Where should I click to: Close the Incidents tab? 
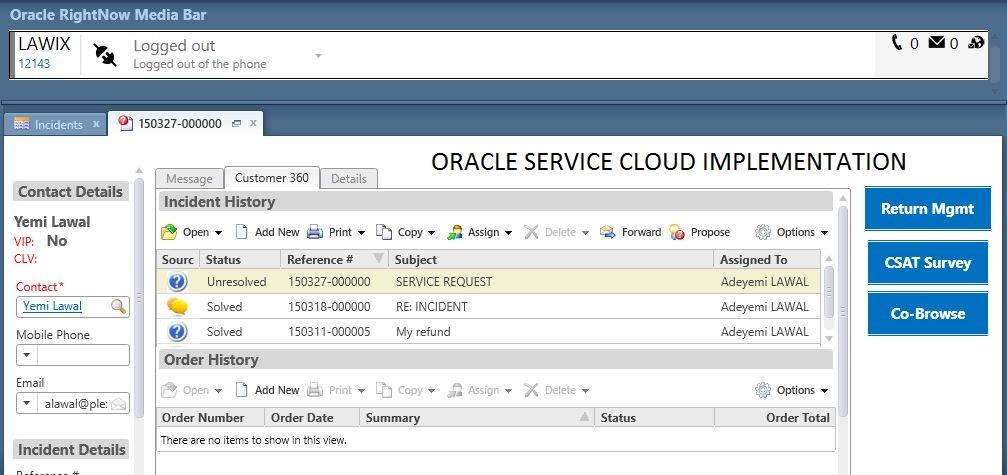(x=96, y=124)
